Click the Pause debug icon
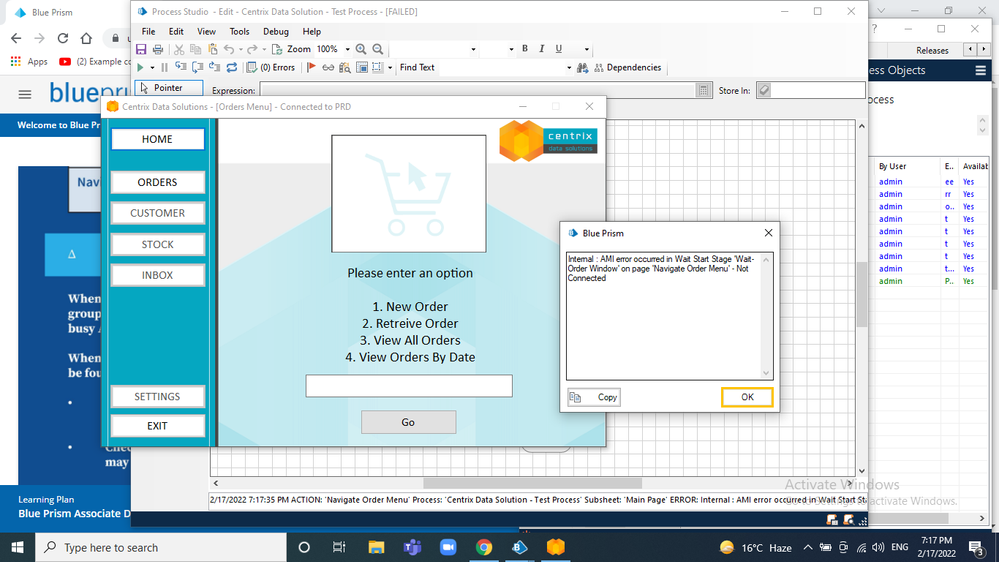Viewport: 999px width, 562px height. pyautogui.click(x=164, y=68)
